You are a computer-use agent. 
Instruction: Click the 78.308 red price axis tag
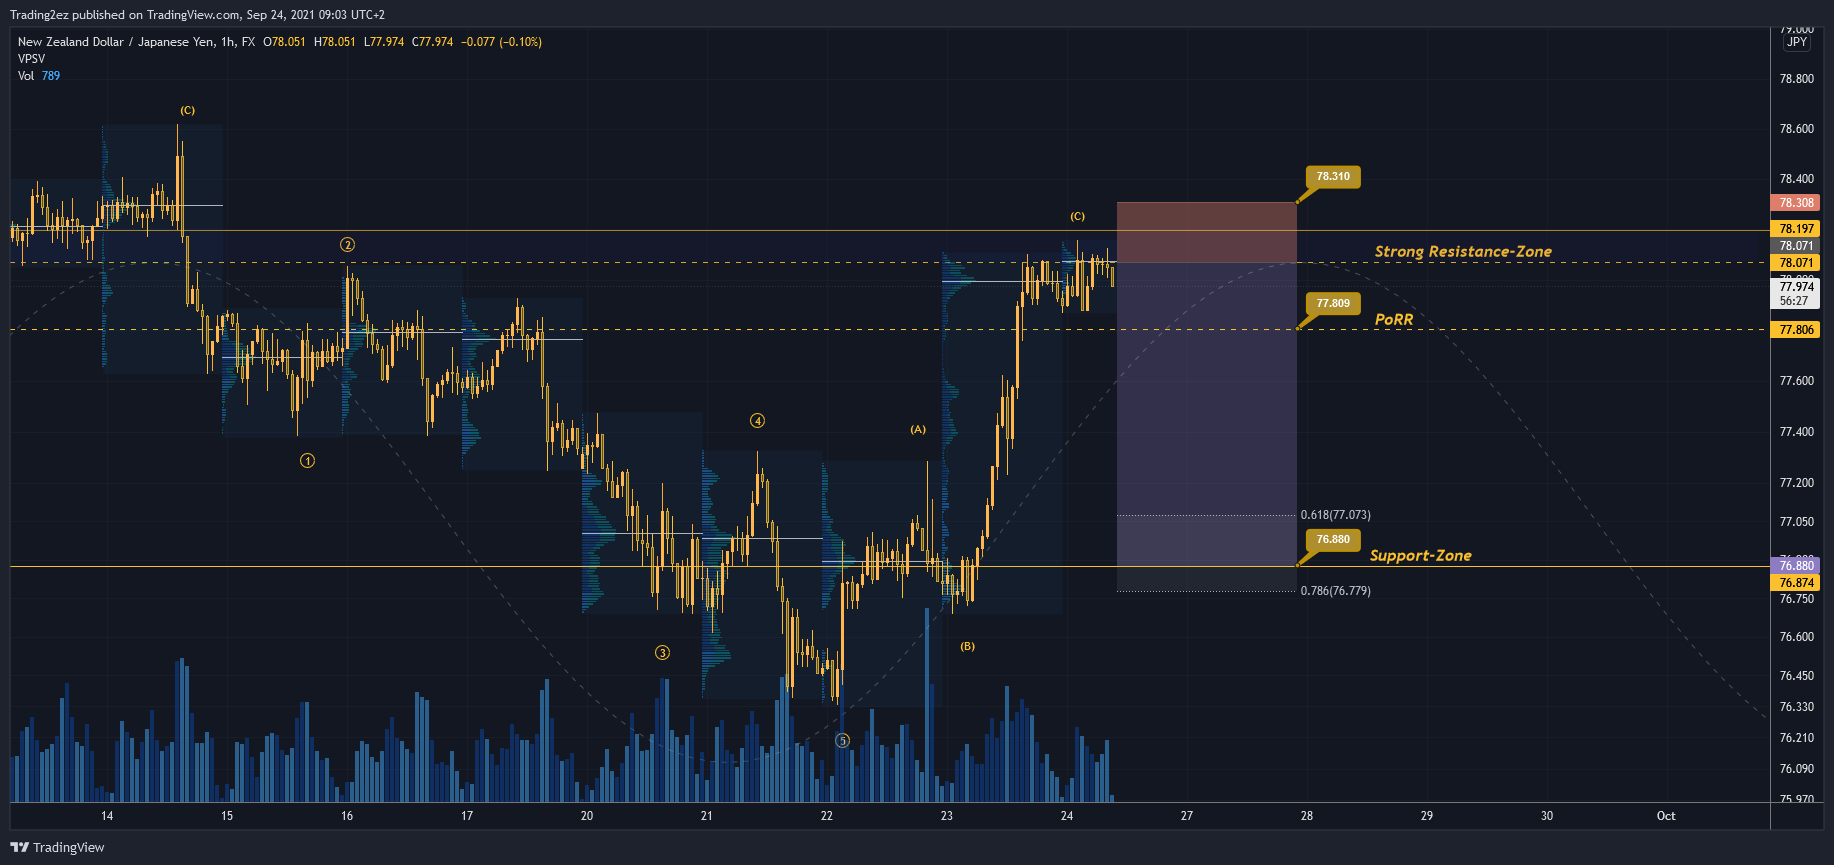click(1796, 203)
